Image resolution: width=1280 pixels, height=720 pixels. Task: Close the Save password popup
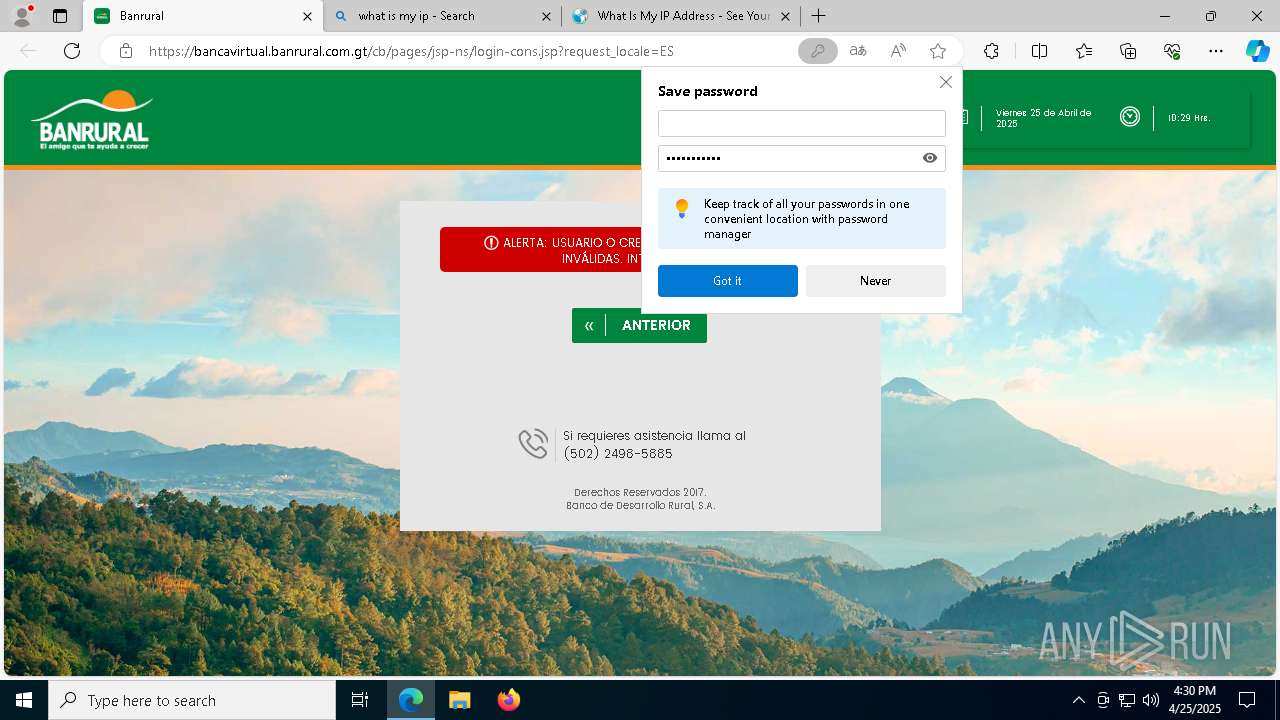pos(945,82)
